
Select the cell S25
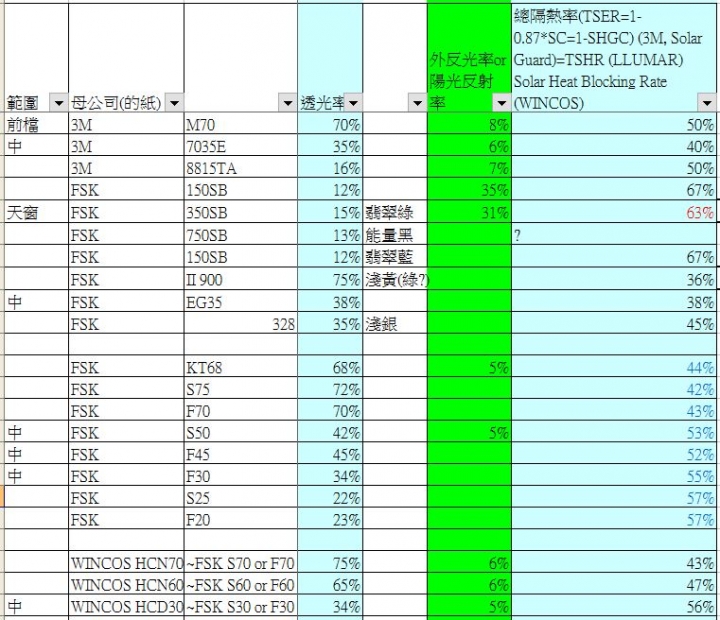coord(241,497)
